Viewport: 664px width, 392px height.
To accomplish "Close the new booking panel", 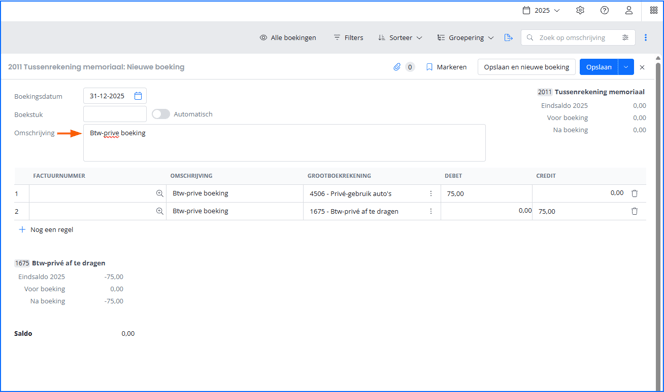I will click(642, 67).
